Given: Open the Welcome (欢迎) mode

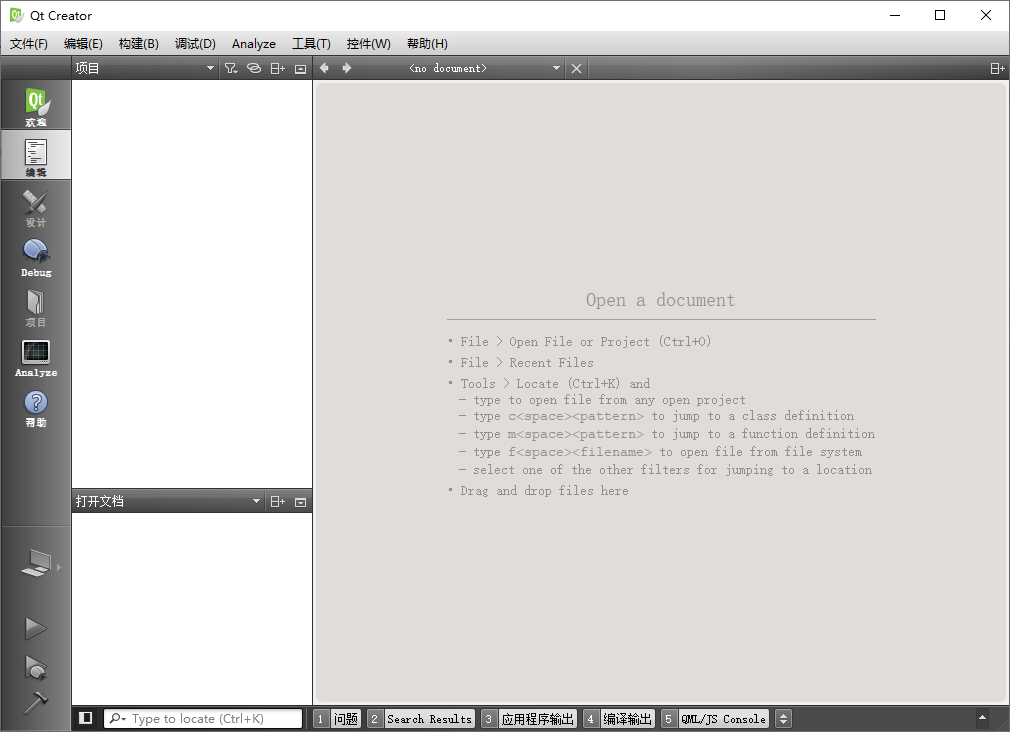Looking at the screenshot, I should 36,105.
